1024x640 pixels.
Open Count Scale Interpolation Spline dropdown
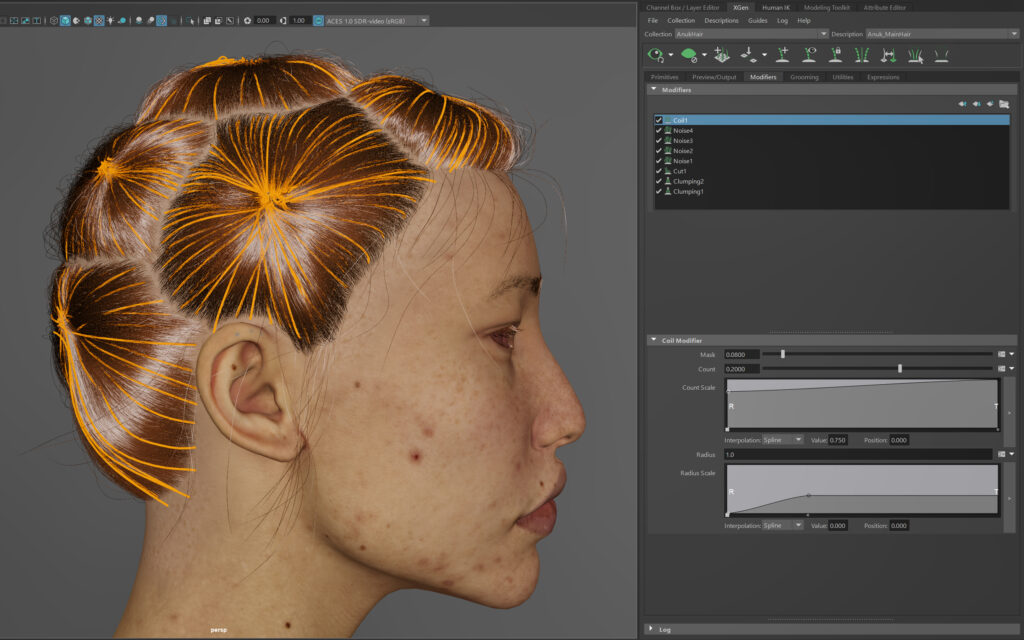click(x=783, y=440)
